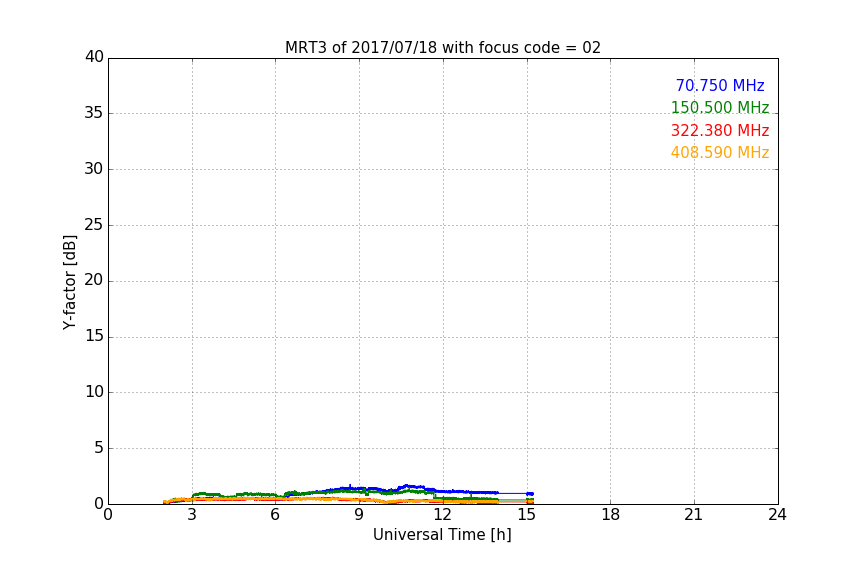
Task: Click the x-axis tick label '18'
Action: pyautogui.click(x=611, y=515)
